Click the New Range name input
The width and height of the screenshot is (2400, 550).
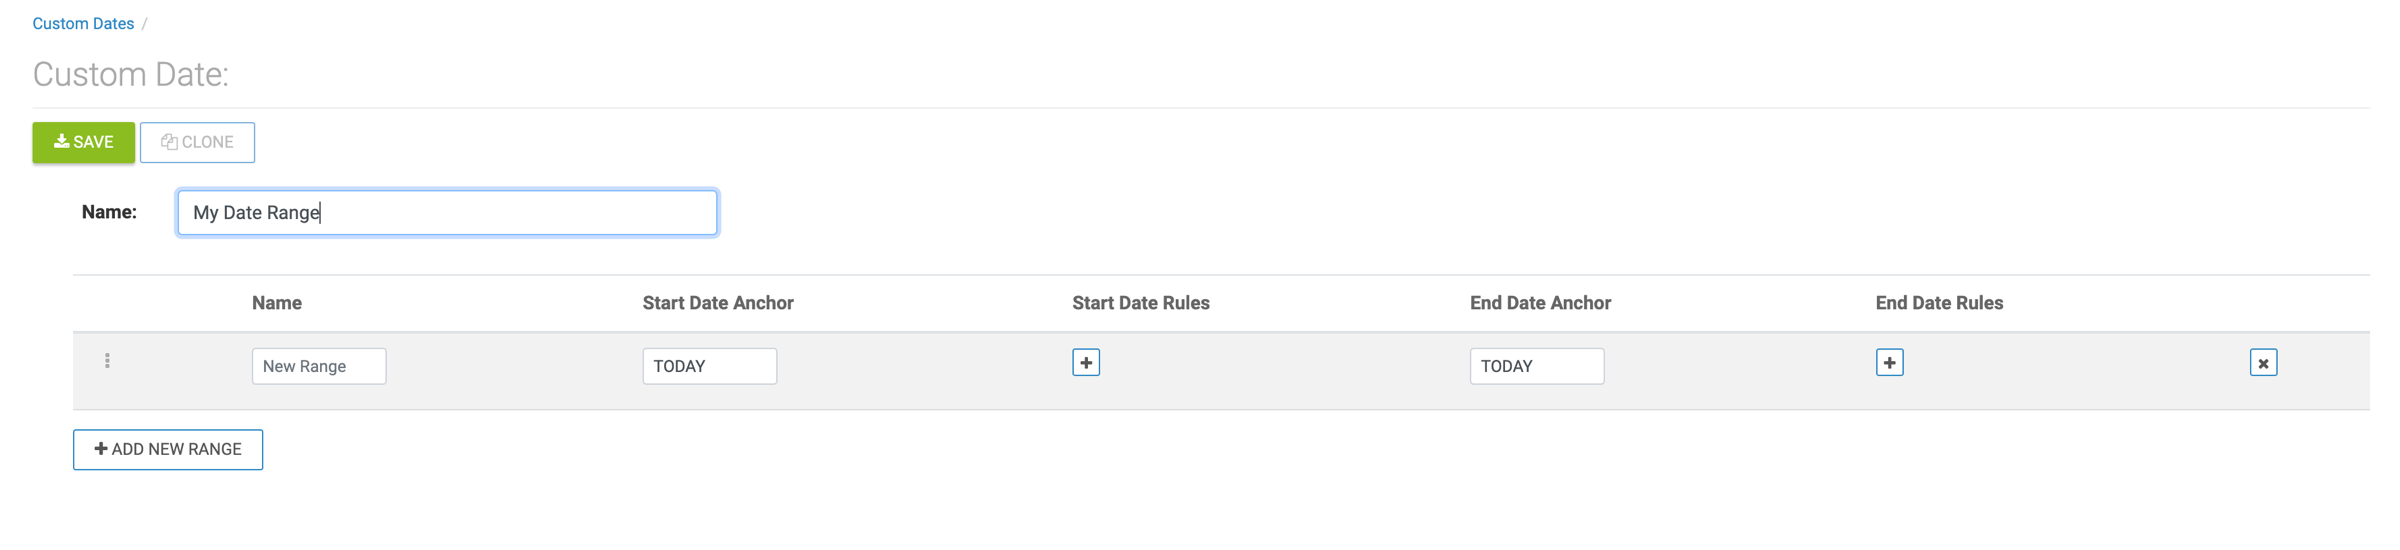coord(318,366)
